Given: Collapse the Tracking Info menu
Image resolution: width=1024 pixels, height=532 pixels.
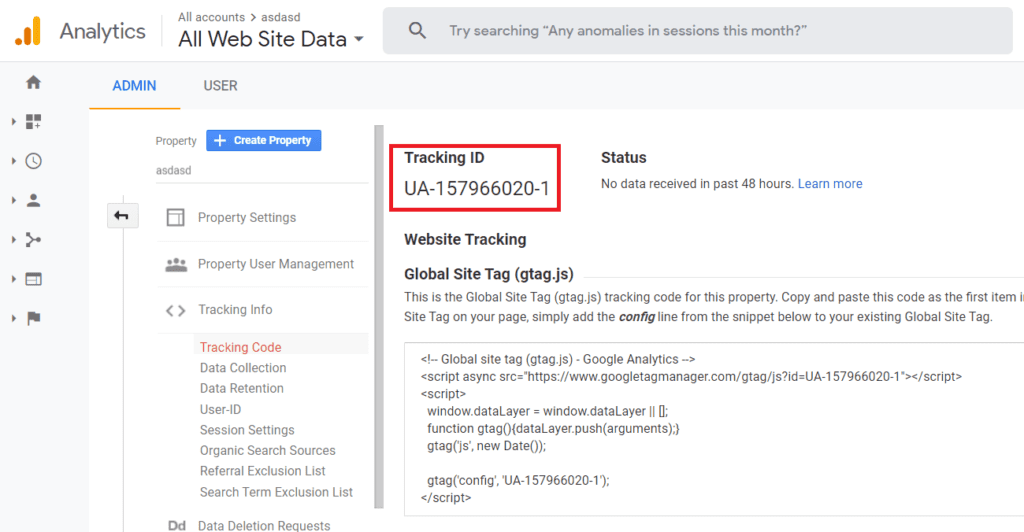Looking at the screenshot, I should click(235, 309).
